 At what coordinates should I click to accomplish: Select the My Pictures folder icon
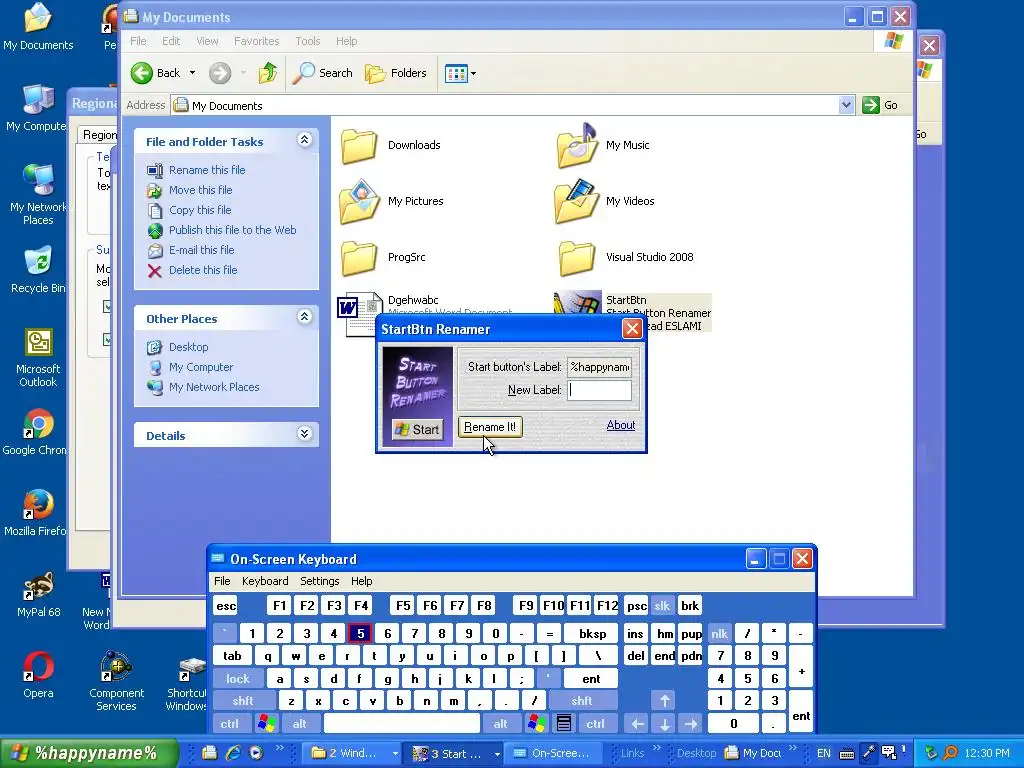coord(359,202)
